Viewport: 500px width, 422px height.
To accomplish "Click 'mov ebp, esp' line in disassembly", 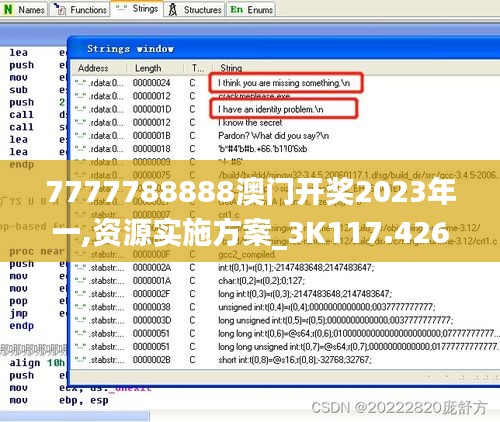I will (59, 400).
